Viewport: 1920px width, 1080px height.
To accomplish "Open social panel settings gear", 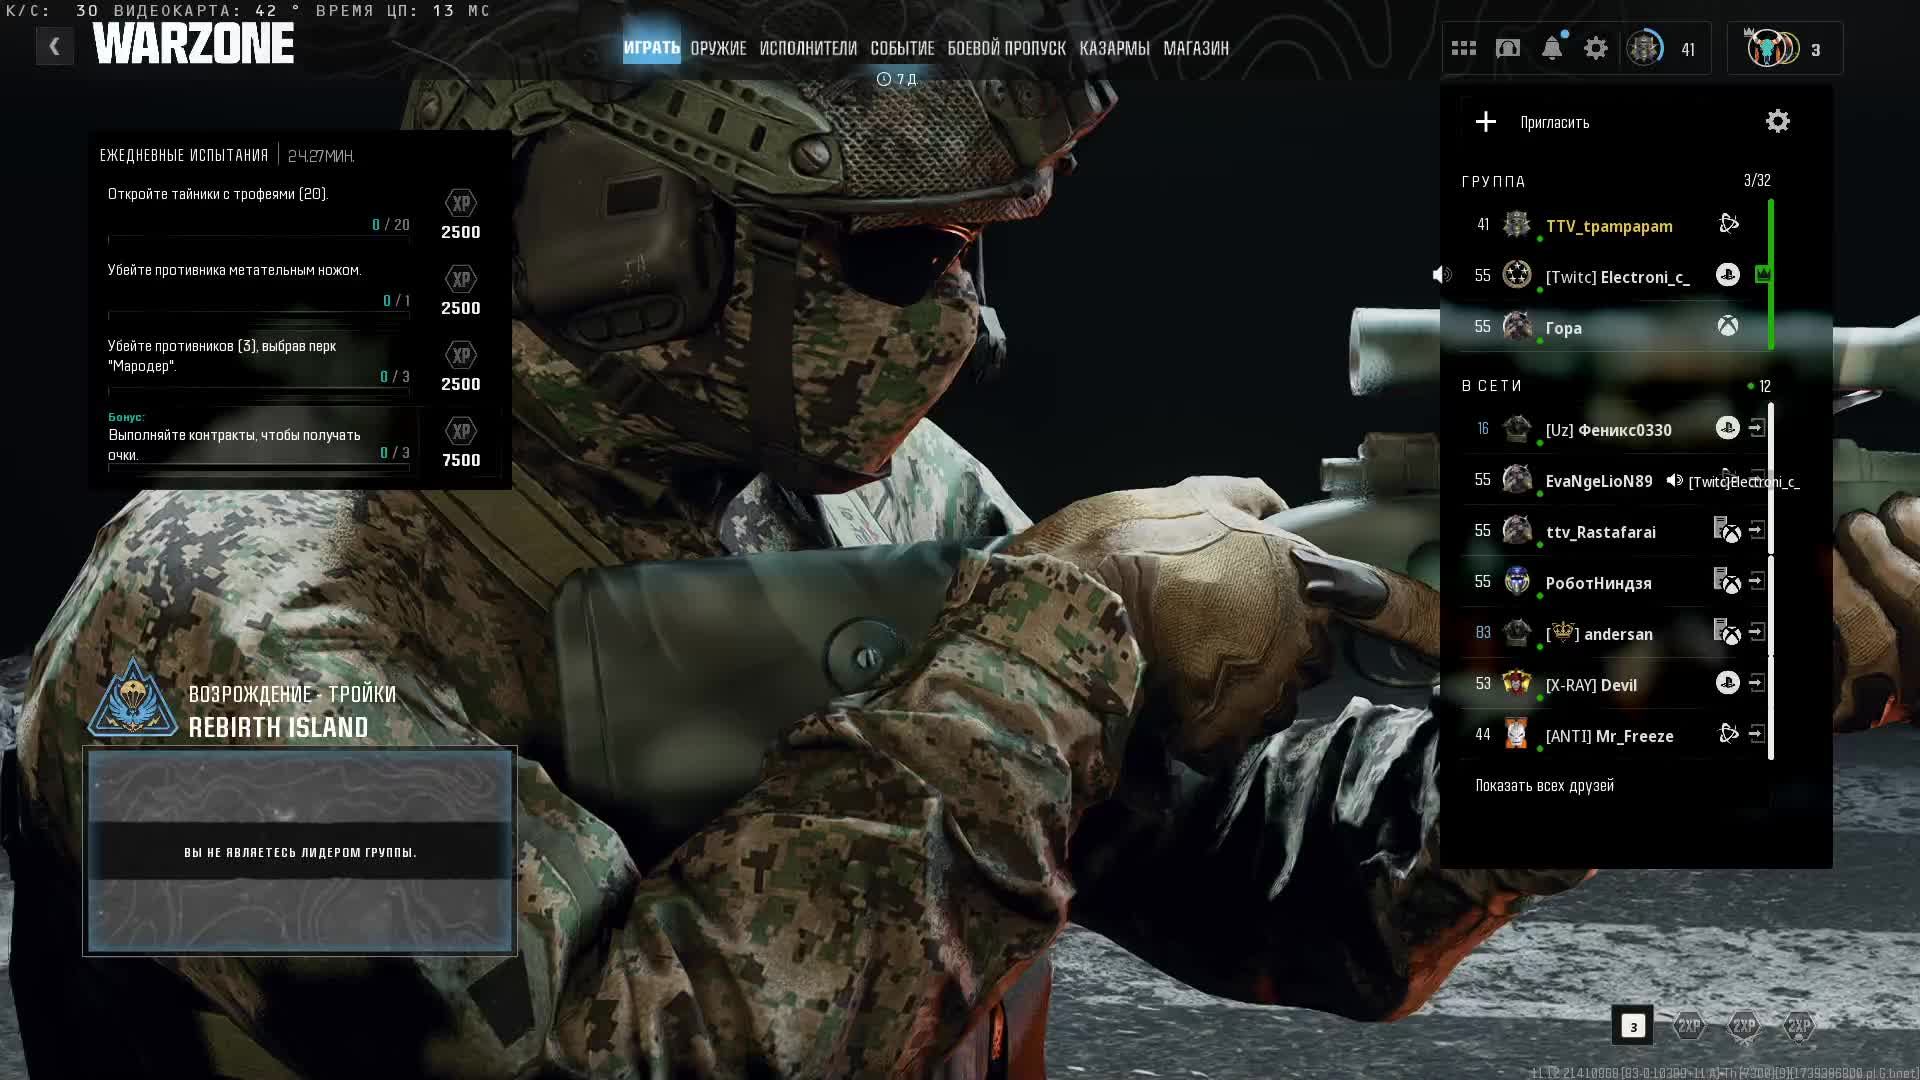I will click(1777, 122).
